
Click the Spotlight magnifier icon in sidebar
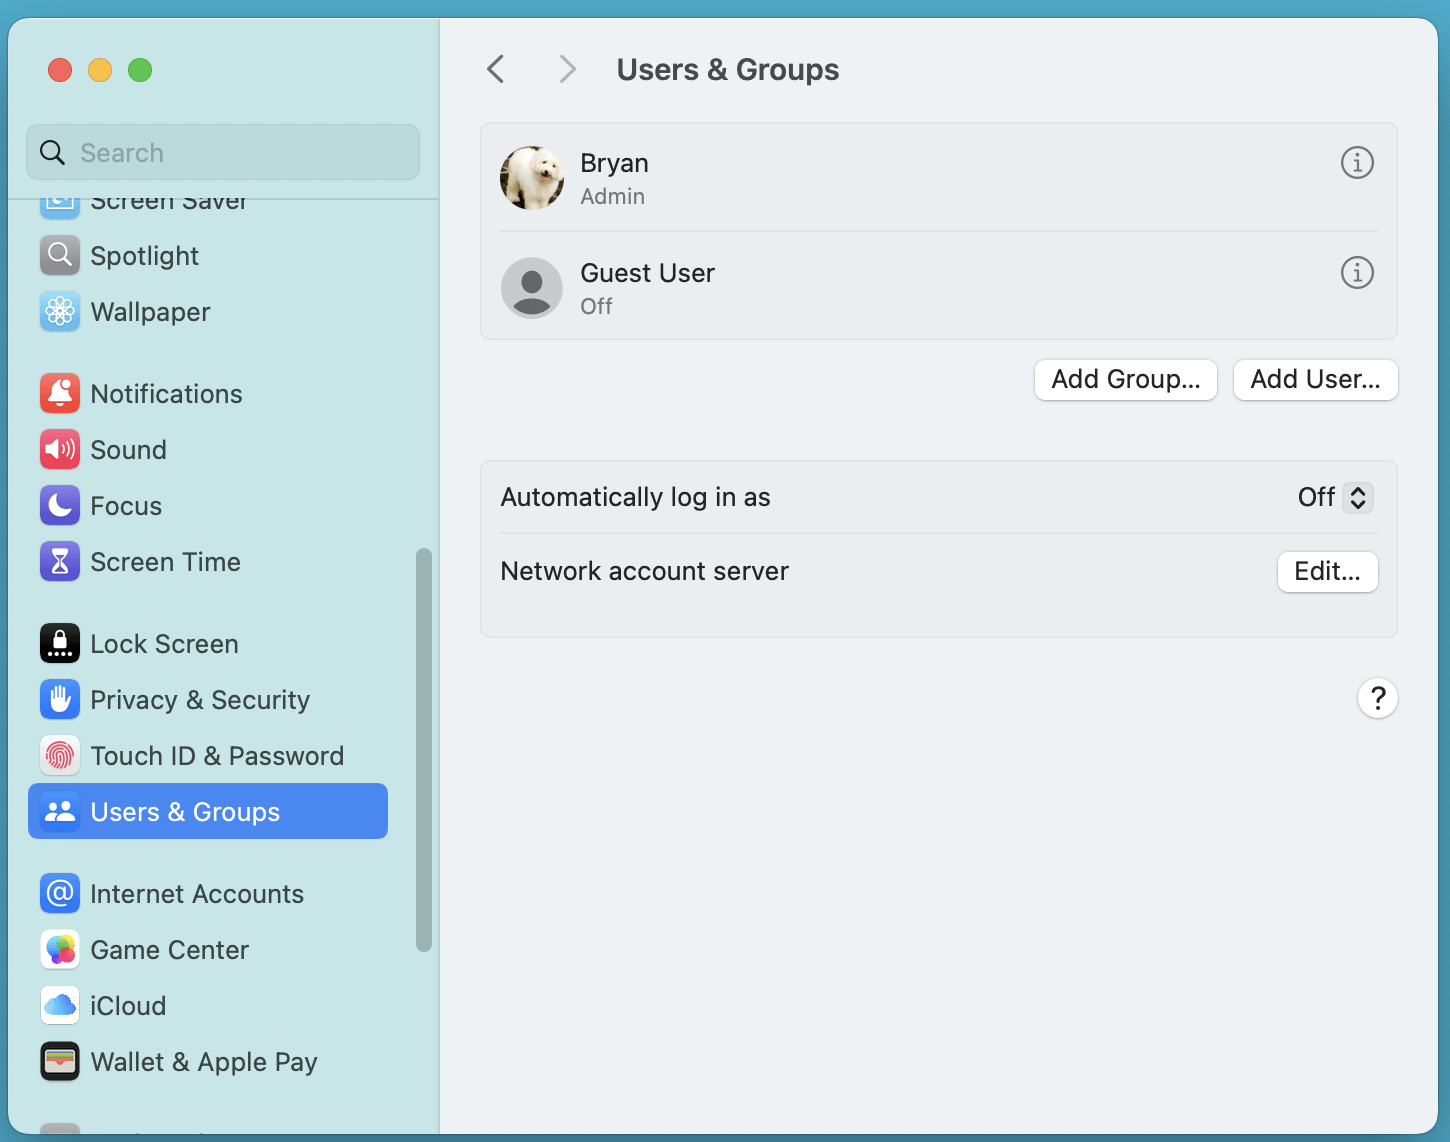tap(60, 256)
